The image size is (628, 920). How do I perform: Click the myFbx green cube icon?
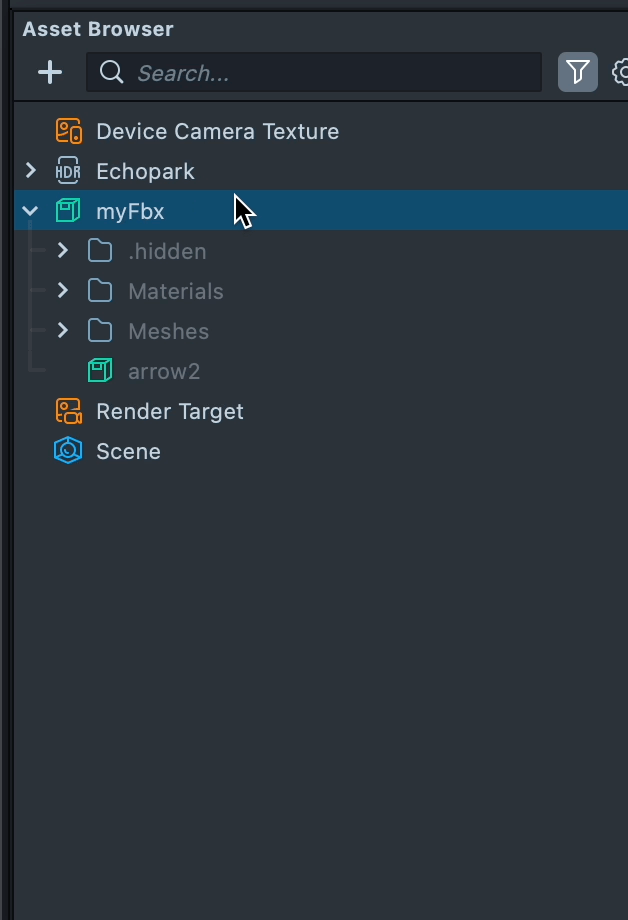pyautogui.click(x=68, y=211)
